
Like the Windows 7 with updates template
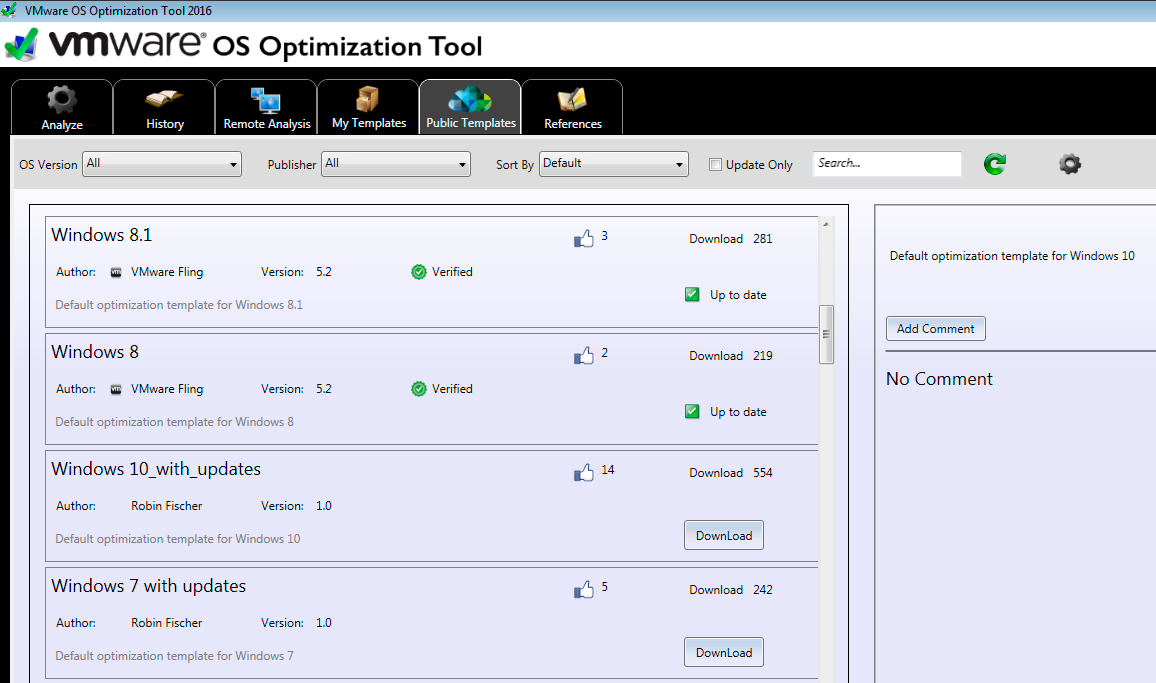click(x=584, y=590)
